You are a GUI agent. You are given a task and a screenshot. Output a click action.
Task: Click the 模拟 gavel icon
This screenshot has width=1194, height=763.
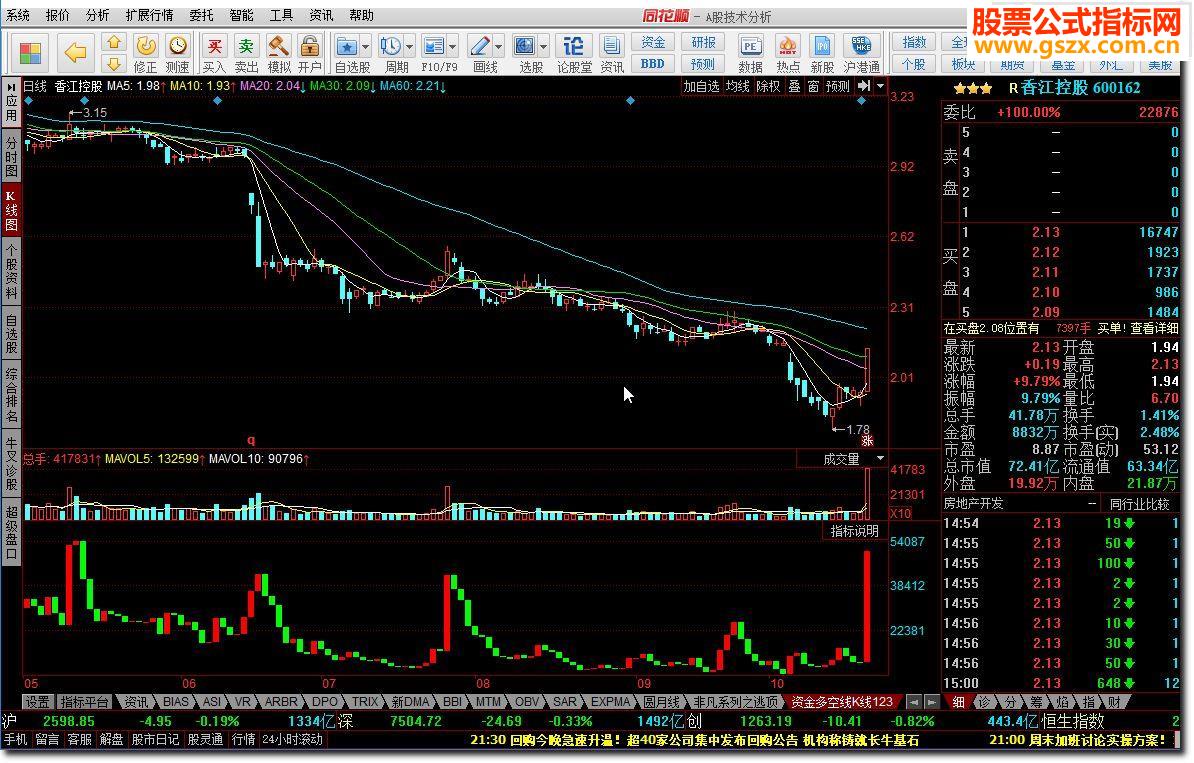(x=279, y=46)
